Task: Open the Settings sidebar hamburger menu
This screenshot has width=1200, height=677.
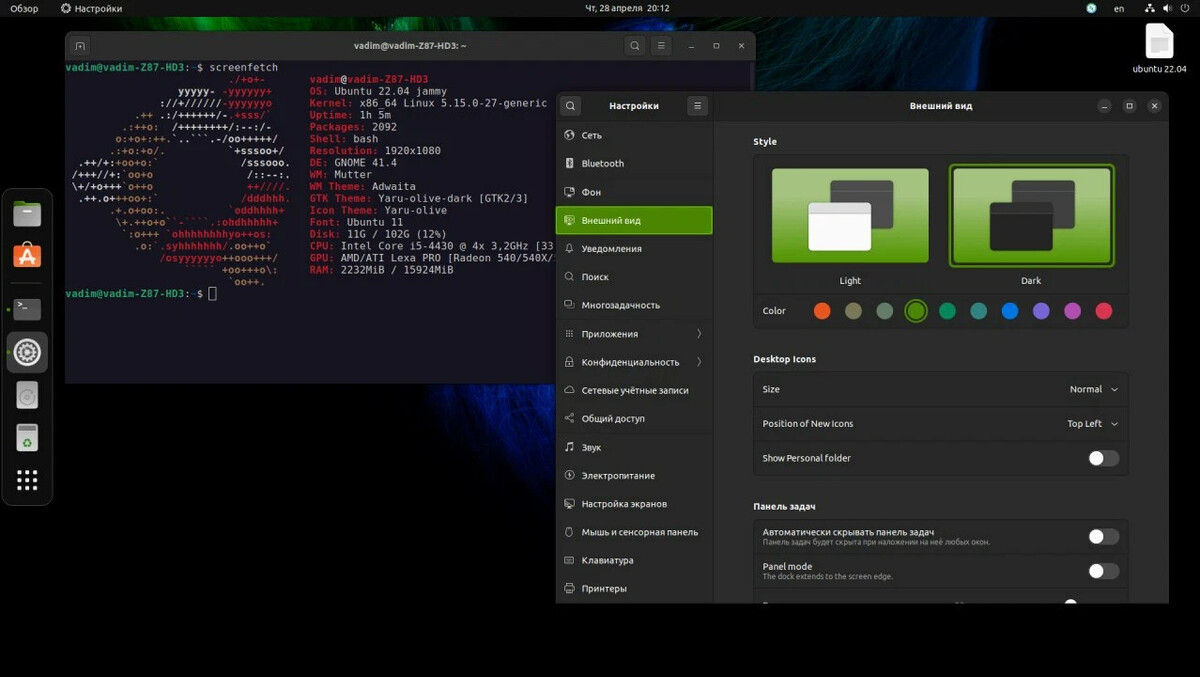Action: (x=698, y=106)
